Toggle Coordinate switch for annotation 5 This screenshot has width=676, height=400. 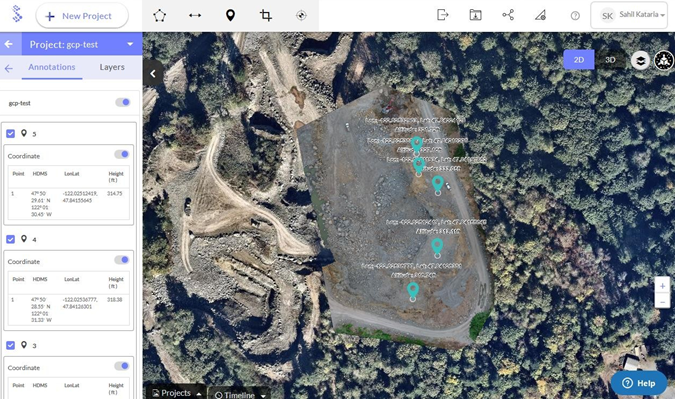coord(122,154)
